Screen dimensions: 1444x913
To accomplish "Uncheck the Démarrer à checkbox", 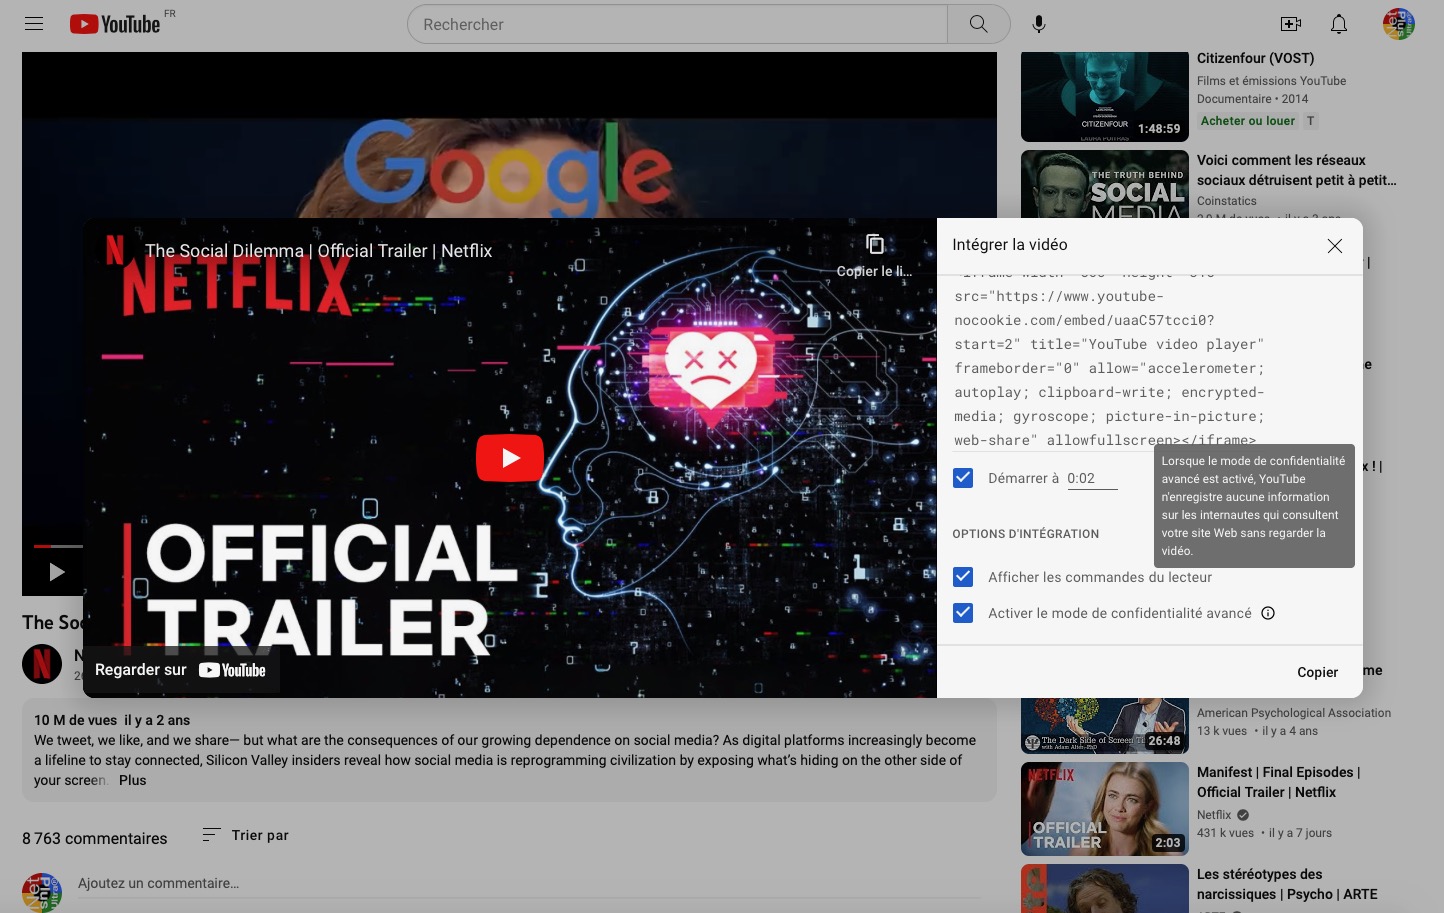I will click(x=963, y=478).
